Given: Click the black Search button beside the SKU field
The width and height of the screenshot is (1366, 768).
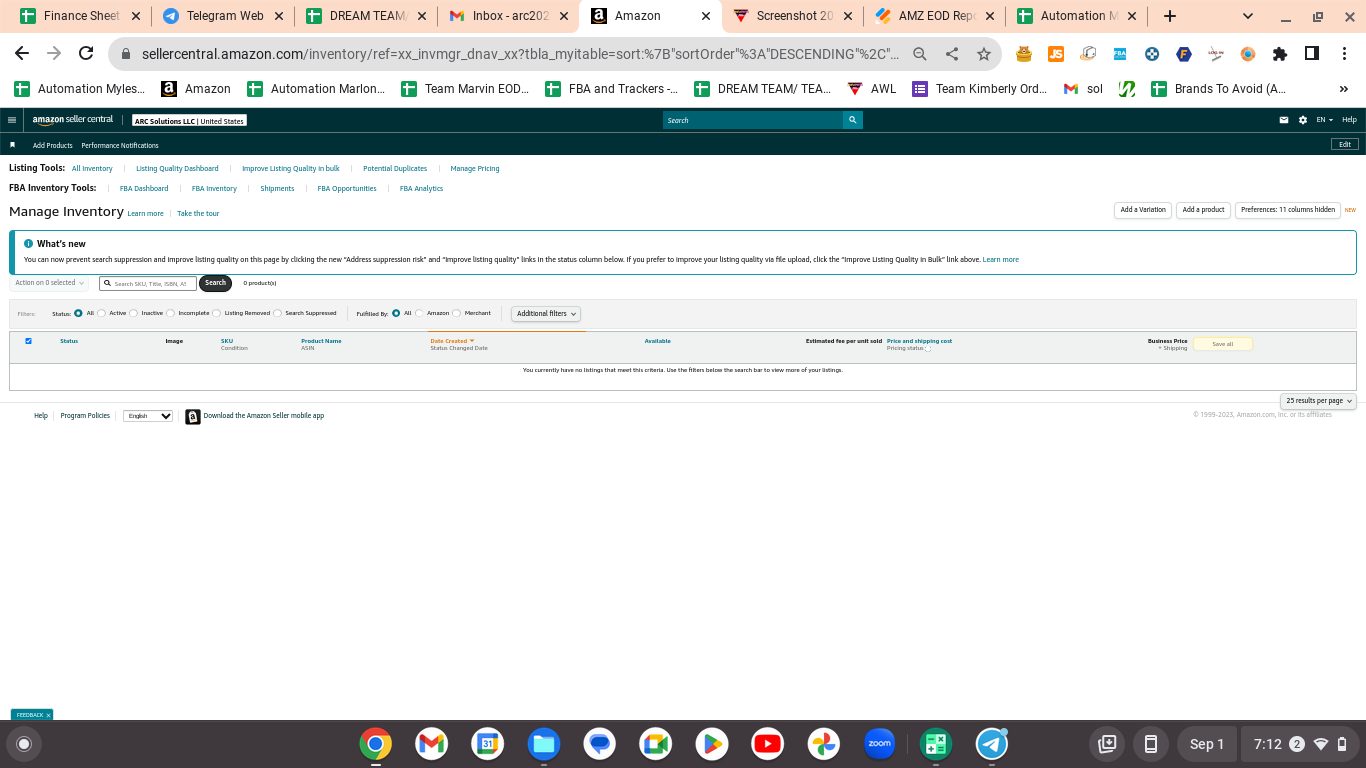Looking at the screenshot, I should (215, 283).
